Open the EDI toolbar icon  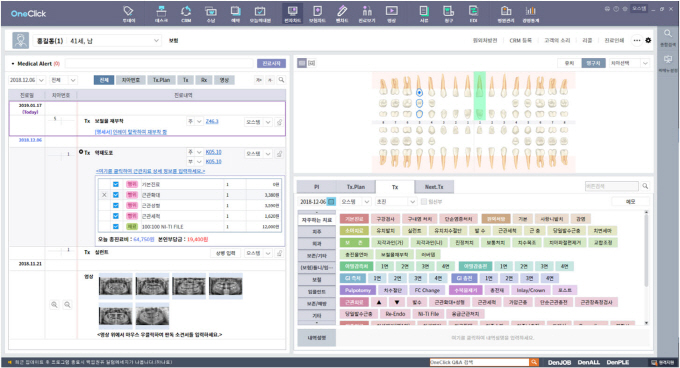pos(473,13)
